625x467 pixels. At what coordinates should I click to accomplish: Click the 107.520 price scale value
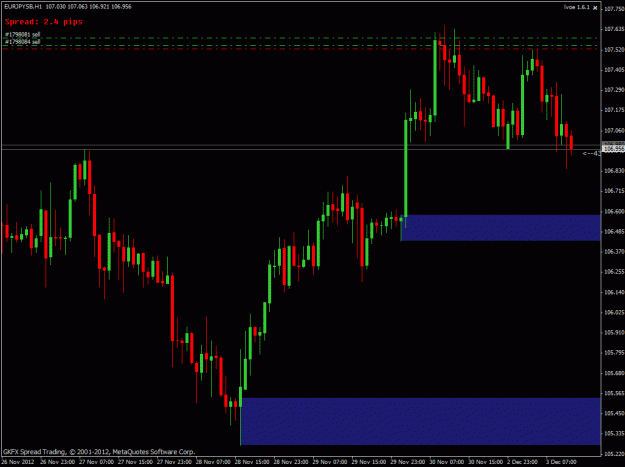tap(614, 49)
